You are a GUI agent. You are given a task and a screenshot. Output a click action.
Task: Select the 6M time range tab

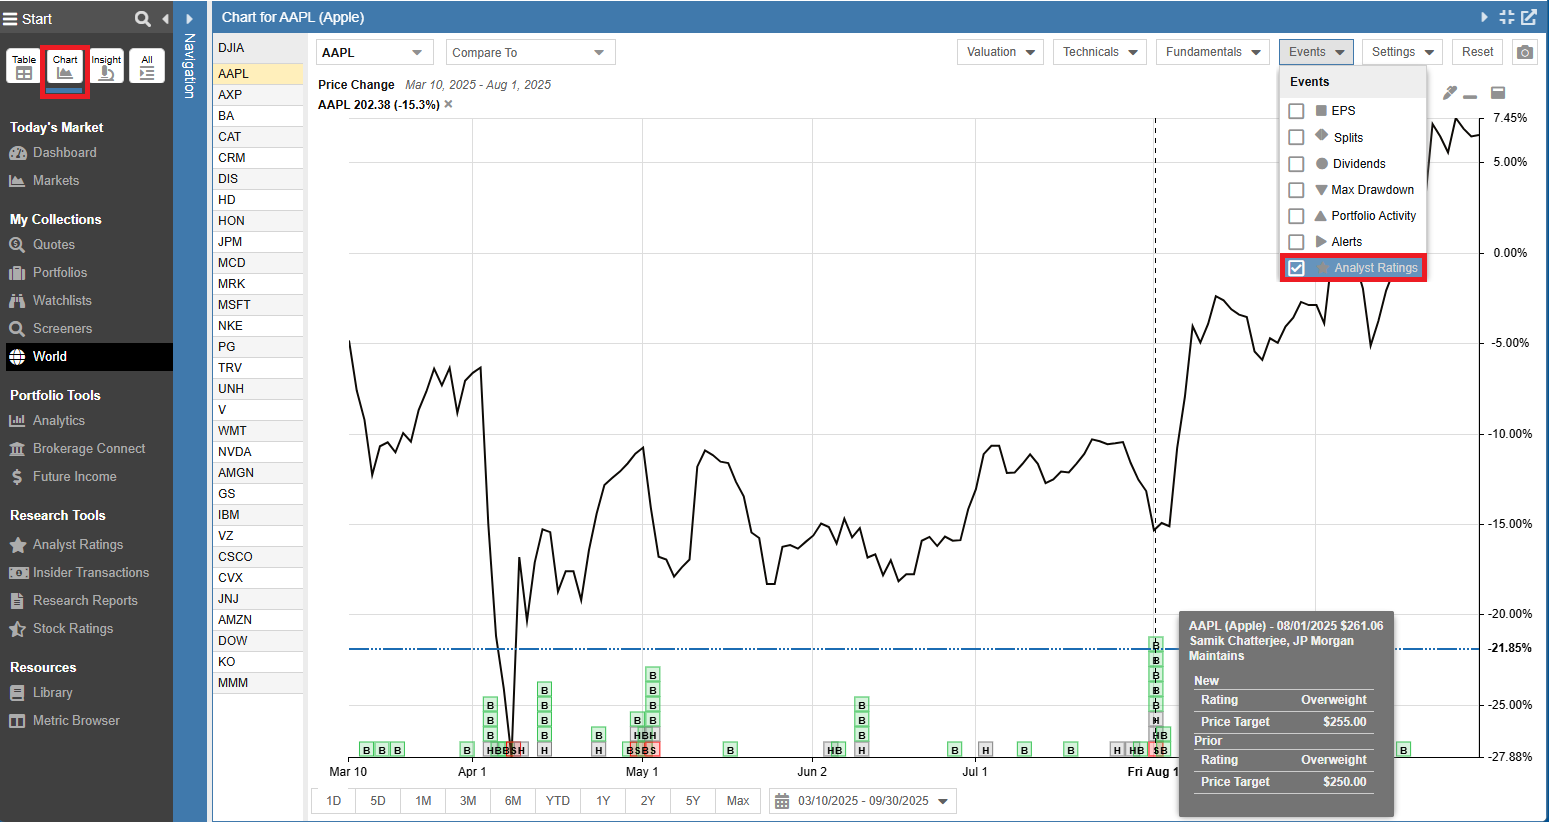point(513,801)
